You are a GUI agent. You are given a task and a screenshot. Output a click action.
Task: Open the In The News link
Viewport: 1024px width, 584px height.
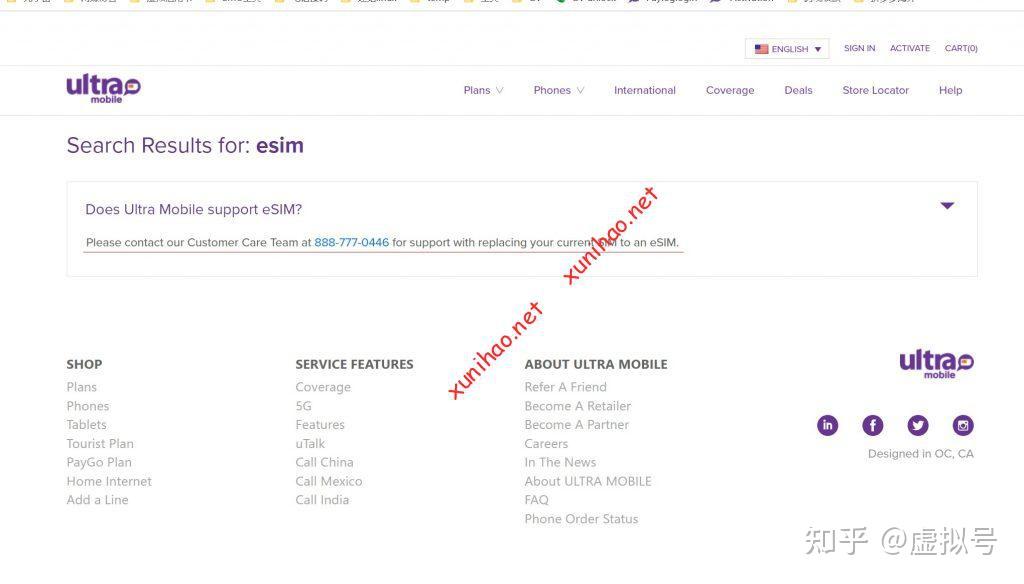click(560, 462)
